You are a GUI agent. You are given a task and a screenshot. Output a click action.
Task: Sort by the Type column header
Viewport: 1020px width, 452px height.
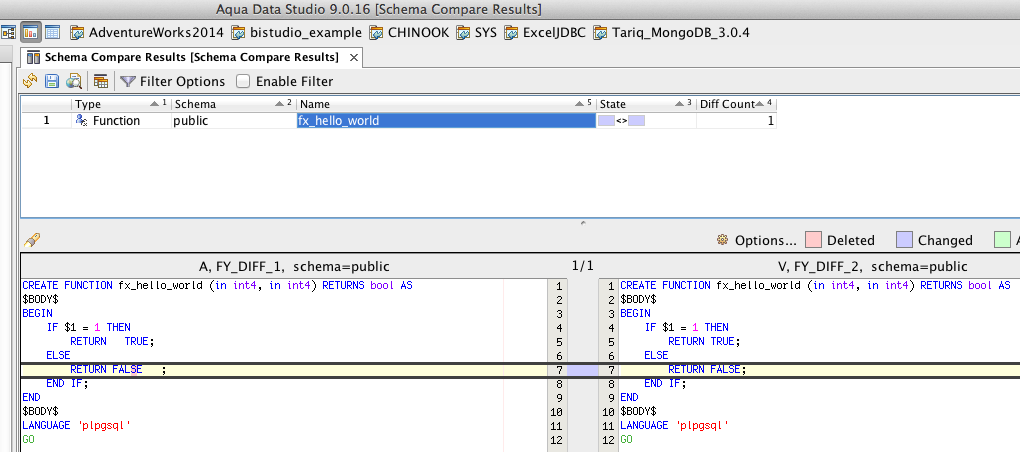coord(121,104)
